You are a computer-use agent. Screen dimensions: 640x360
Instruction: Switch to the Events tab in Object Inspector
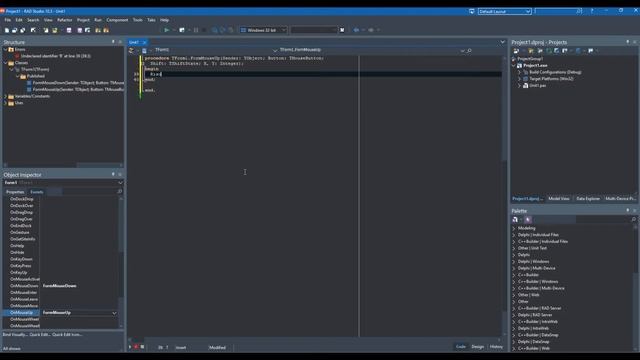(37, 192)
